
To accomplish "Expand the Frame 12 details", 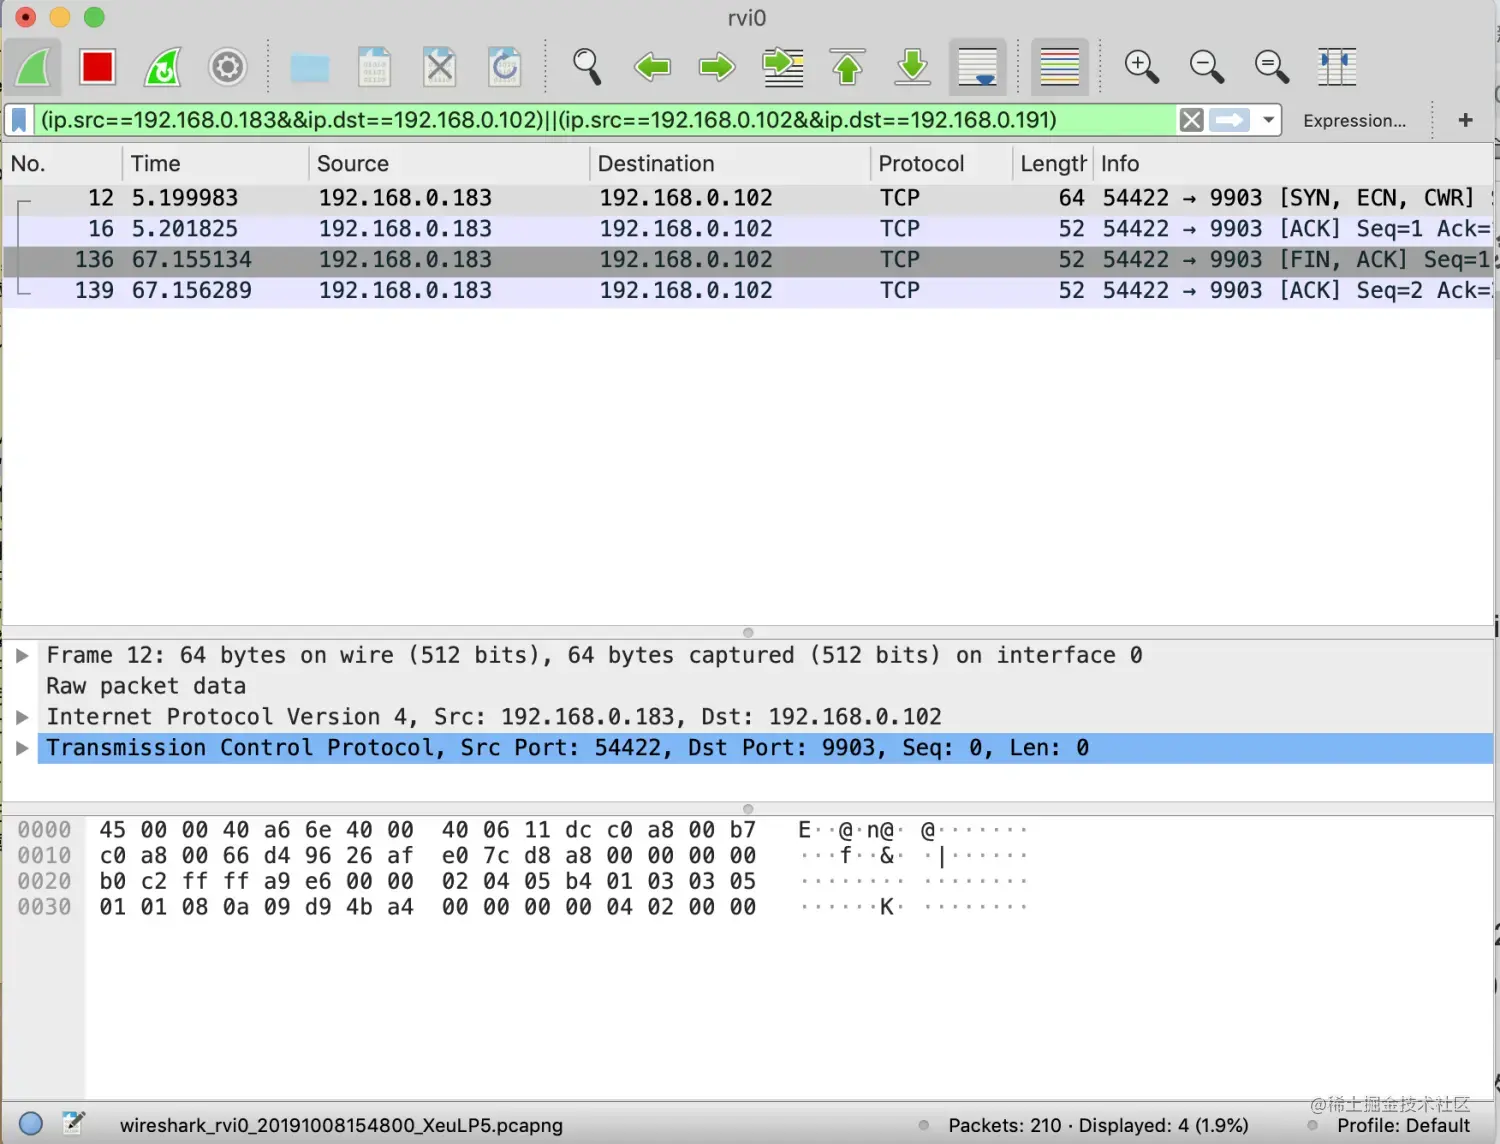I will pyautogui.click(x=22, y=656).
